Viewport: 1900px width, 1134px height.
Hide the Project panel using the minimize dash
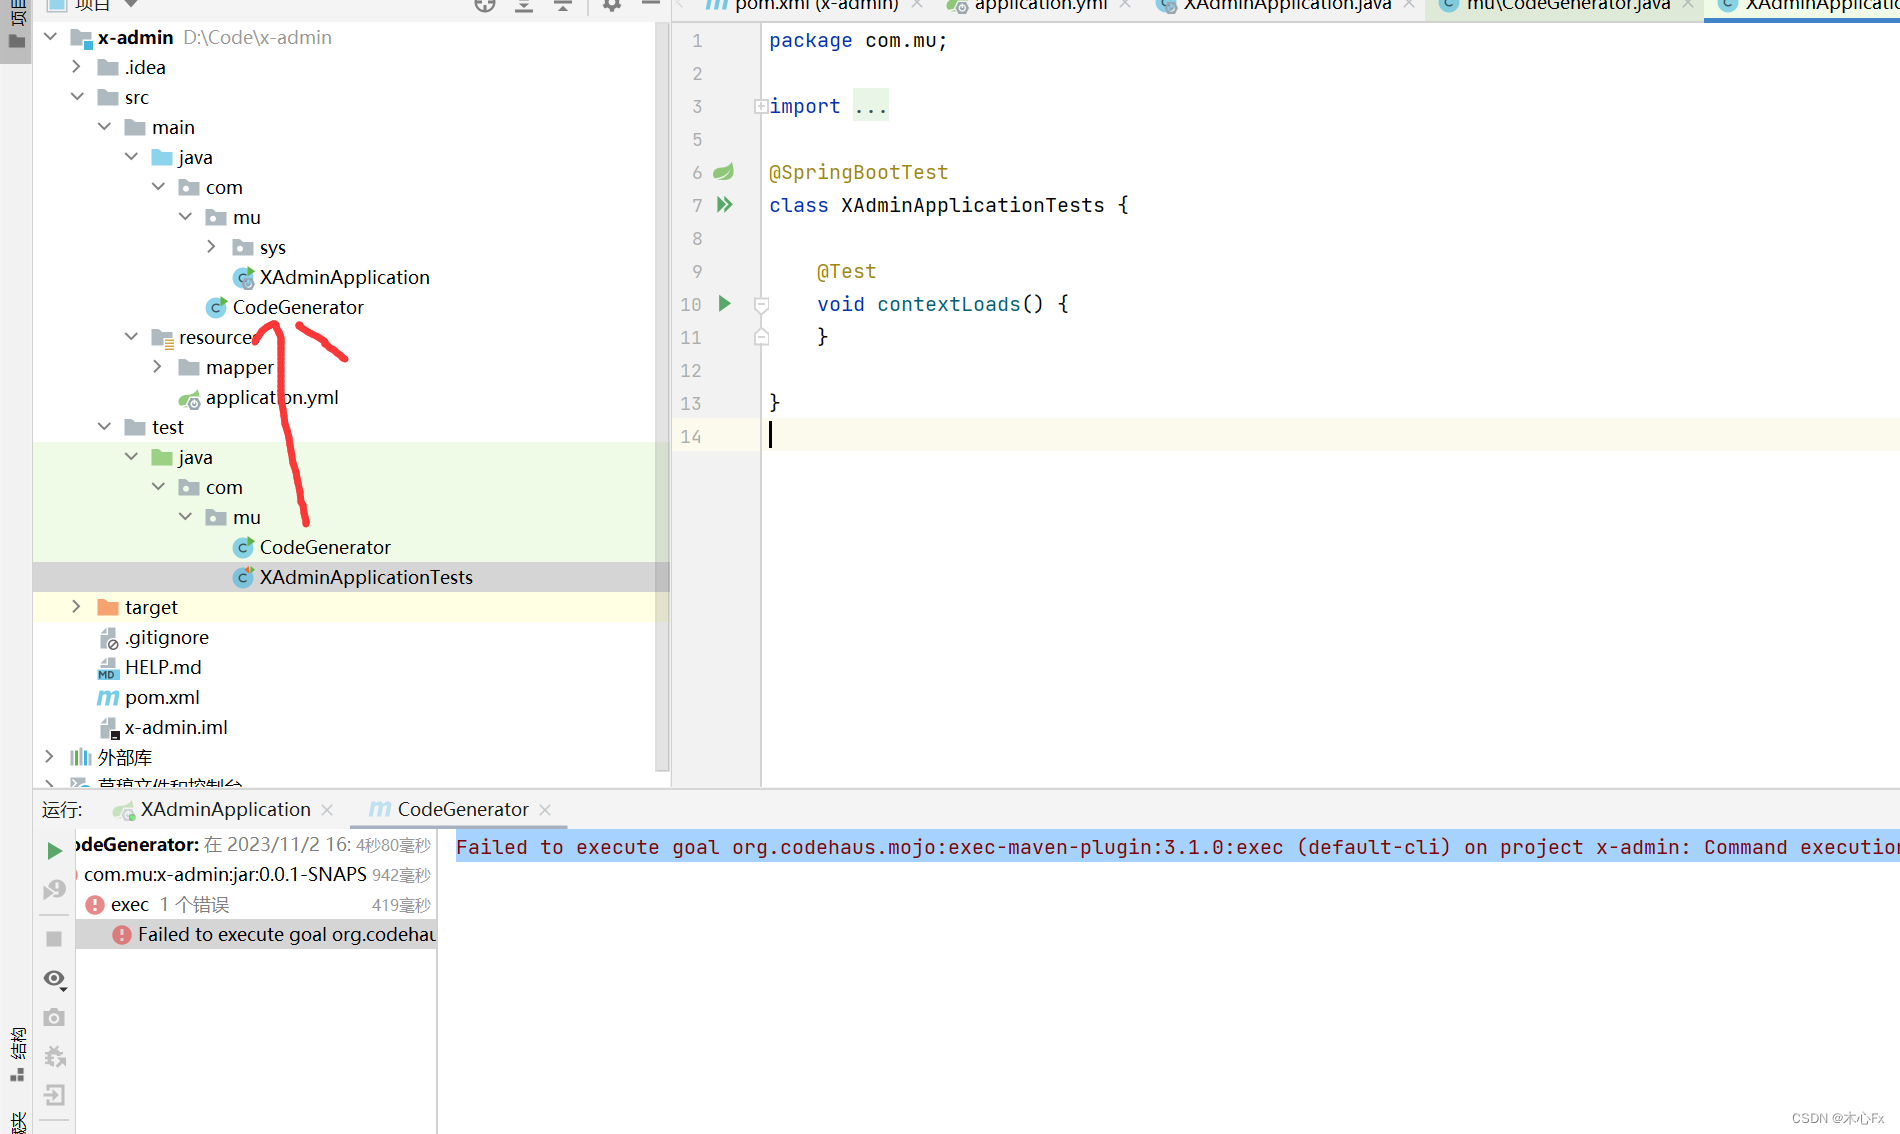(x=651, y=5)
